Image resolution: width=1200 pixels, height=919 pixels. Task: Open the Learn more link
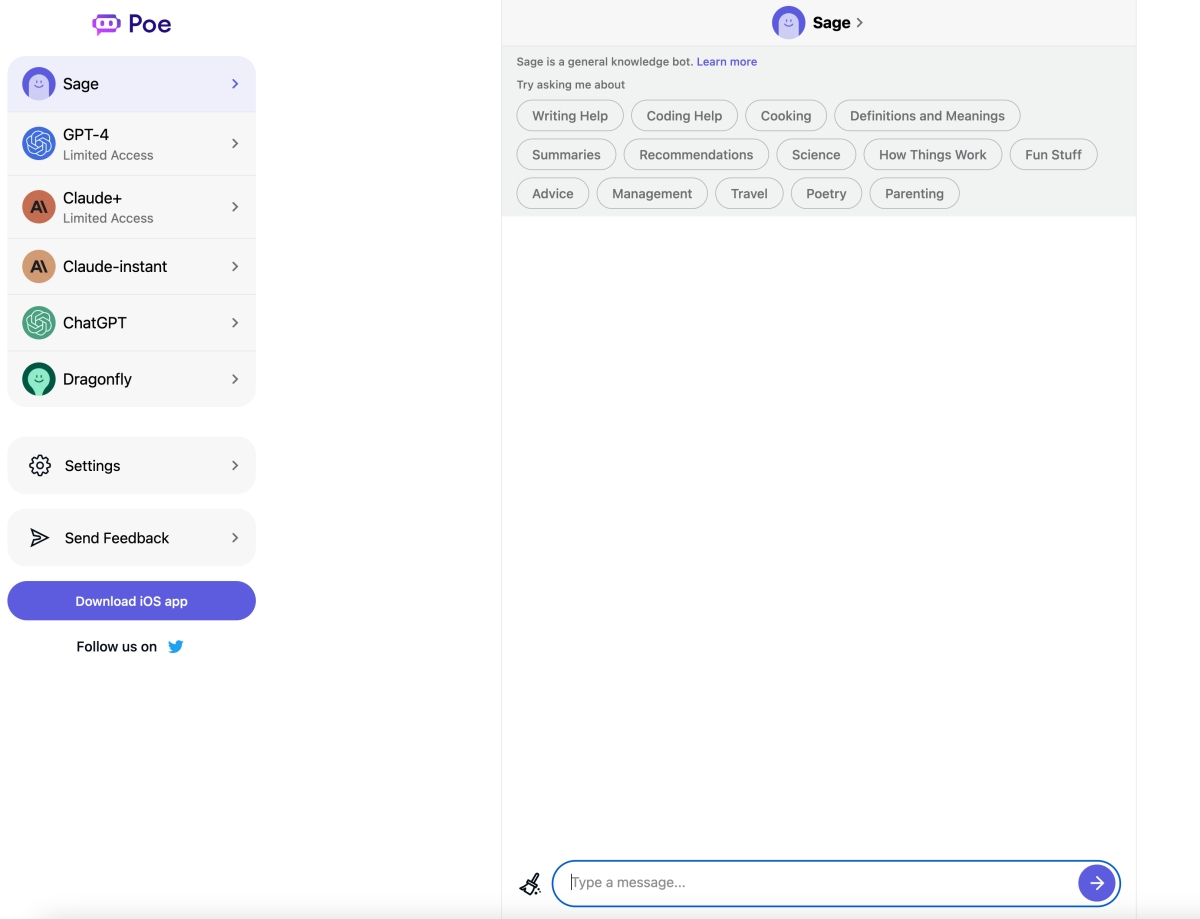[x=727, y=62]
